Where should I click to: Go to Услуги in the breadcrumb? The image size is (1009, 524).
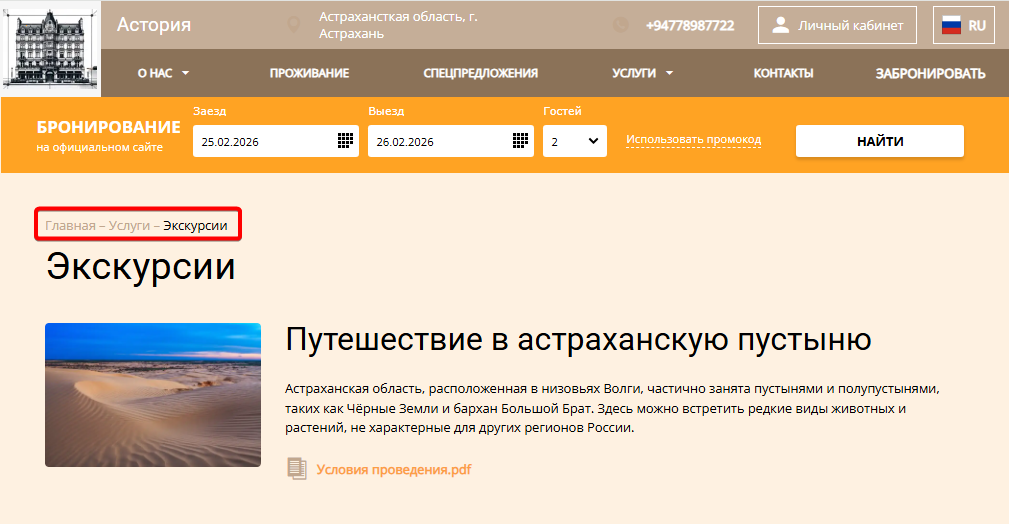click(129, 225)
